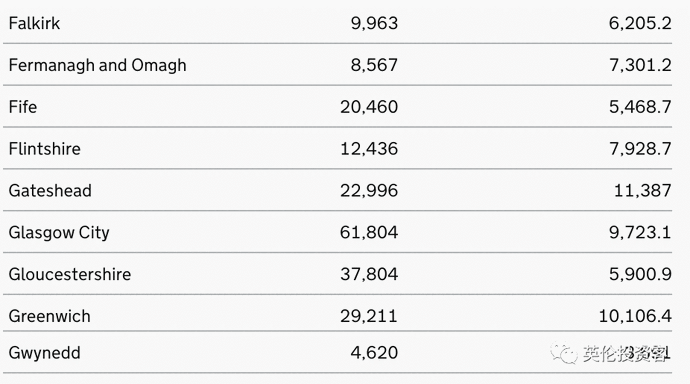Click the Glasgow City area name
690x384 pixels.
tap(59, 233)
